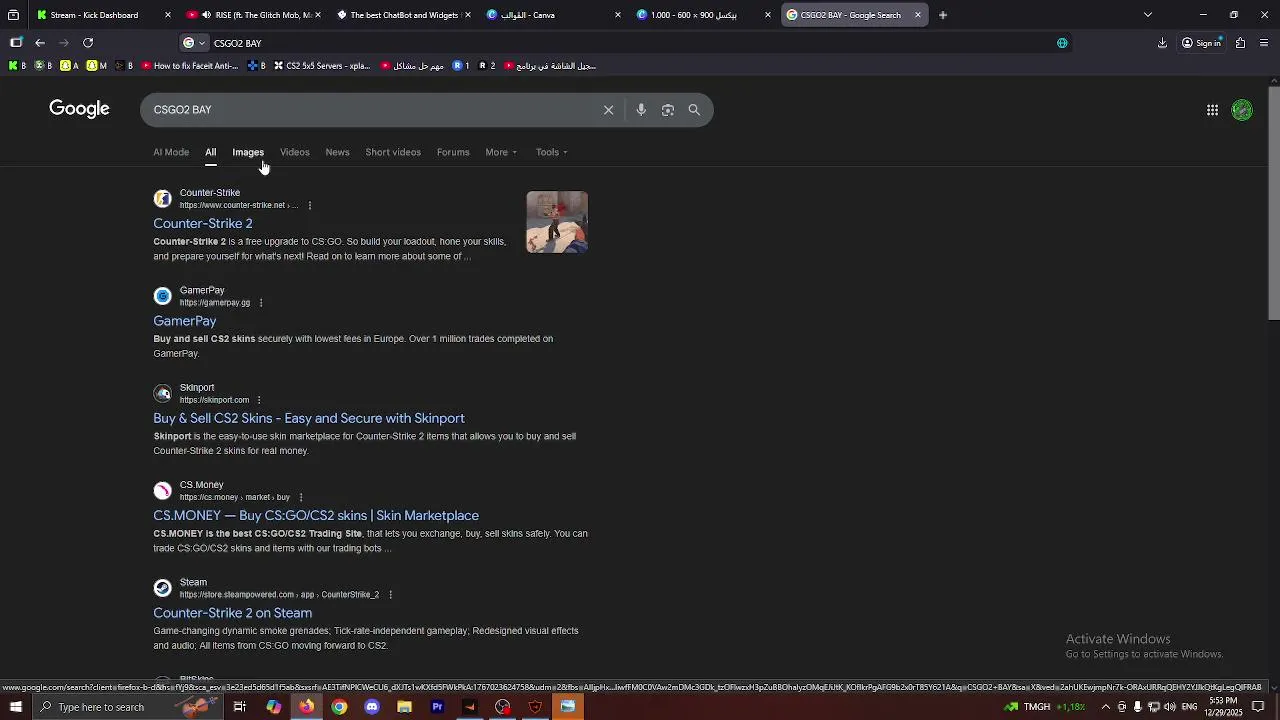Open more options for Steam result
Viewport: 1280px width, 720px height.
pos(390,595)
